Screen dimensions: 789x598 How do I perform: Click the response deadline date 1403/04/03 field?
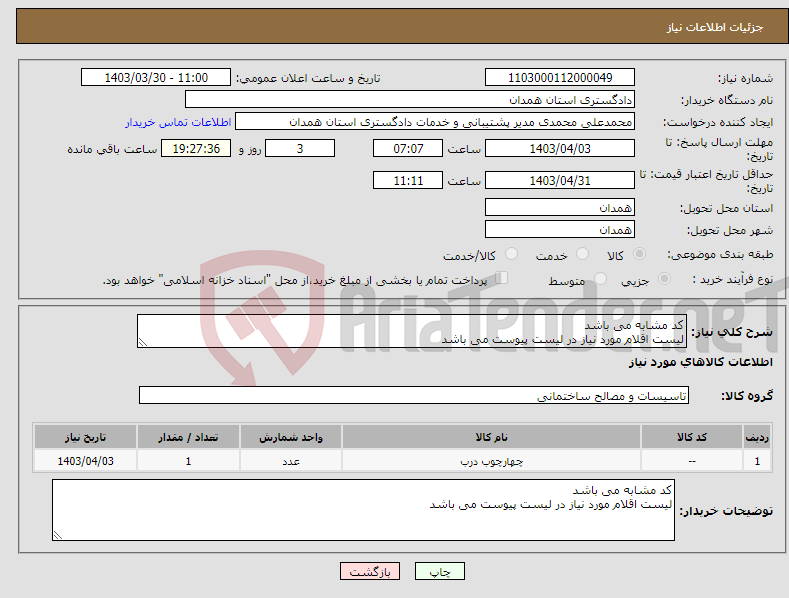[x=560, y=148]
